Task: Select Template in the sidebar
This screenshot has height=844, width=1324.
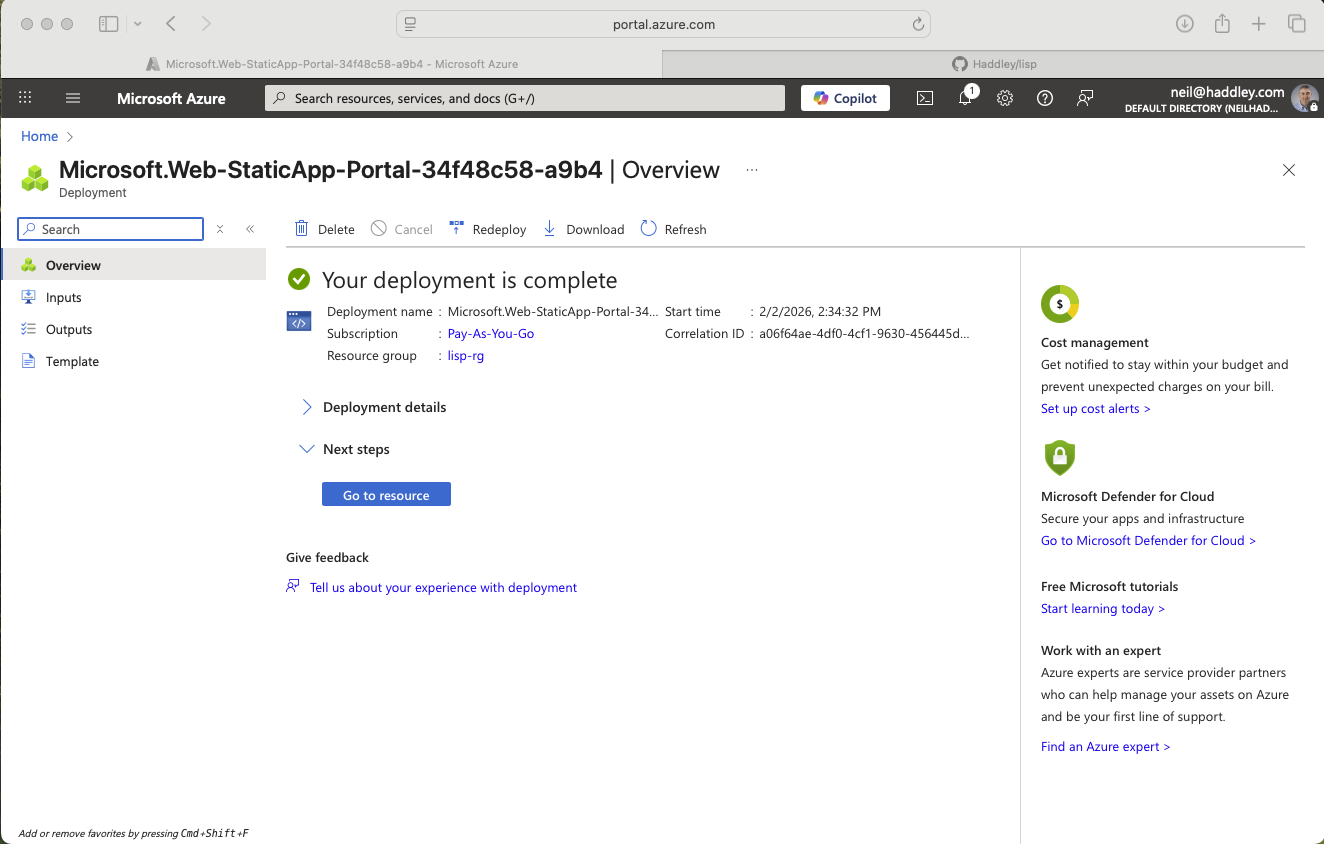Action: [72, 361]
